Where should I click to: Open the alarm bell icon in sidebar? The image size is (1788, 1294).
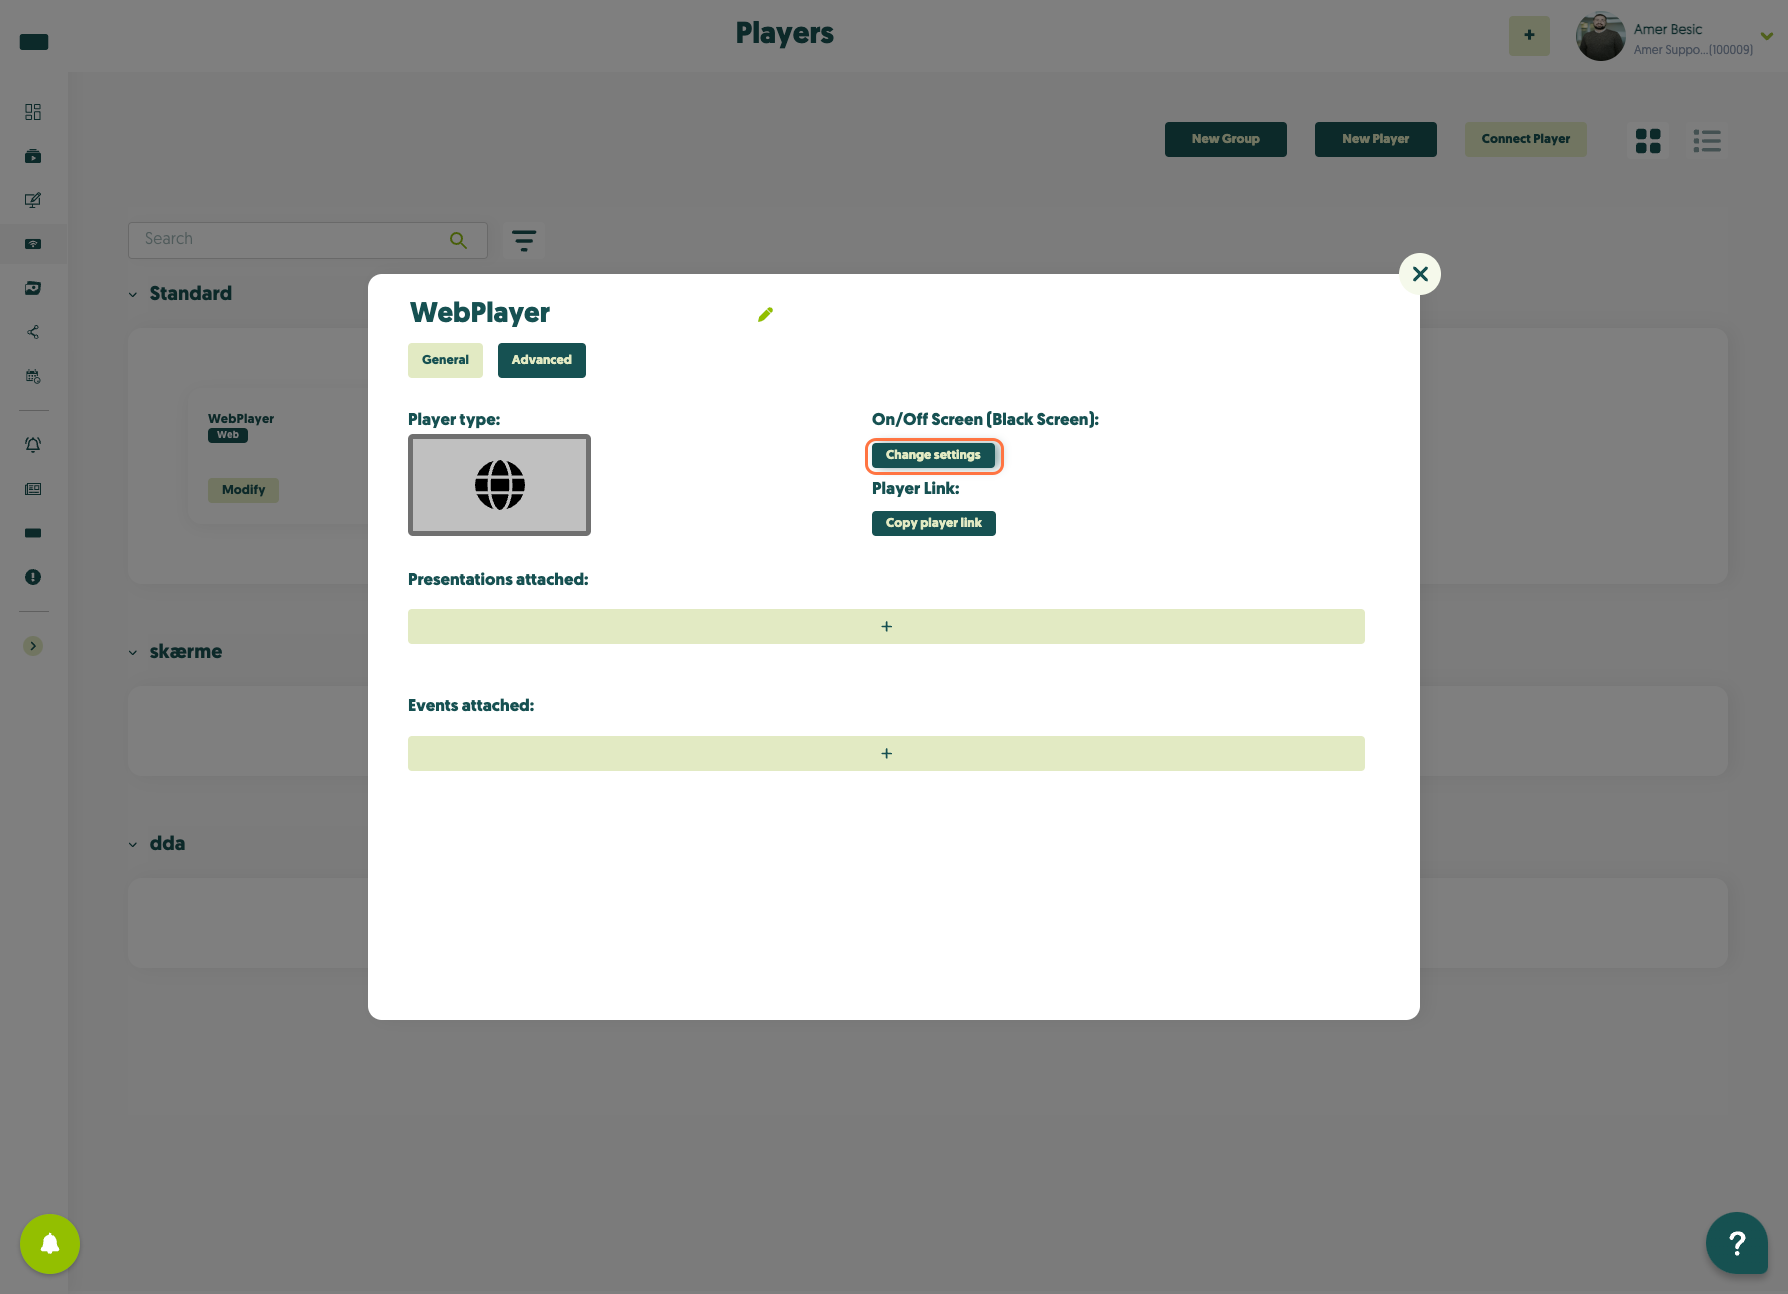click(x=33, y=445)
